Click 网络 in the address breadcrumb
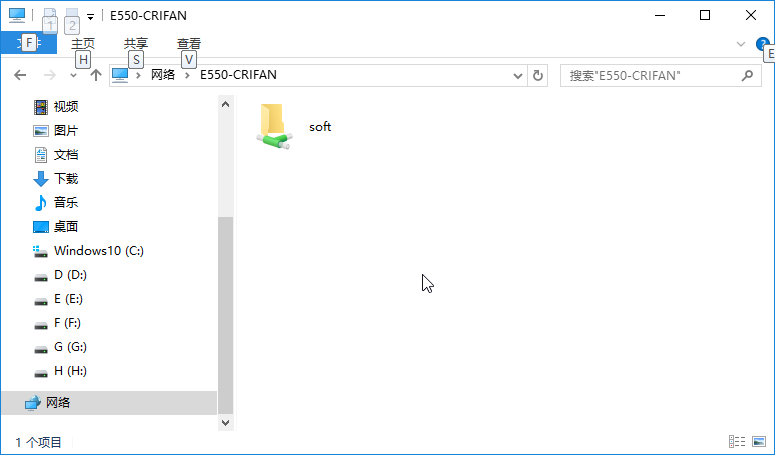The image size is (775, 455). (x=163, y=75)
